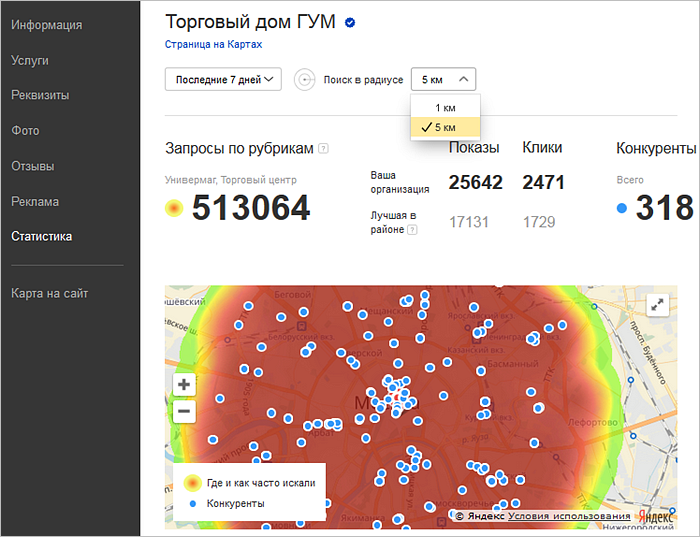Click the Универмаг, Торговый центр rubric text
Image resolution: width=700 pixels, height=537 pixels.
click(230, 180)
